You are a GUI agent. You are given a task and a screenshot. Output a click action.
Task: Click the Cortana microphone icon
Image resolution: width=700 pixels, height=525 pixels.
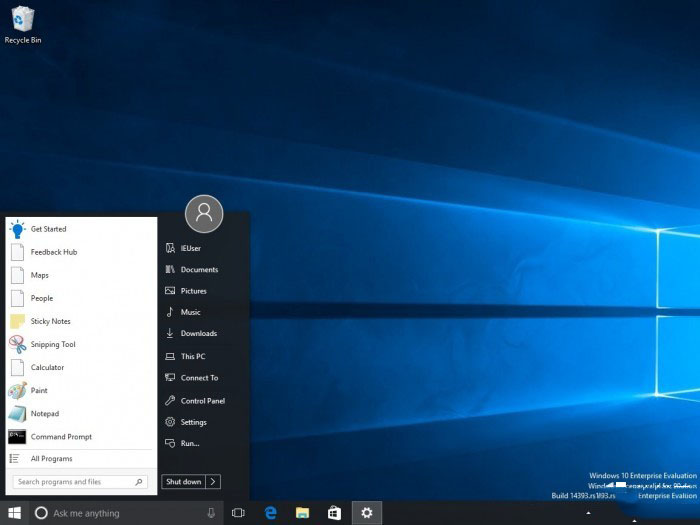211,513
